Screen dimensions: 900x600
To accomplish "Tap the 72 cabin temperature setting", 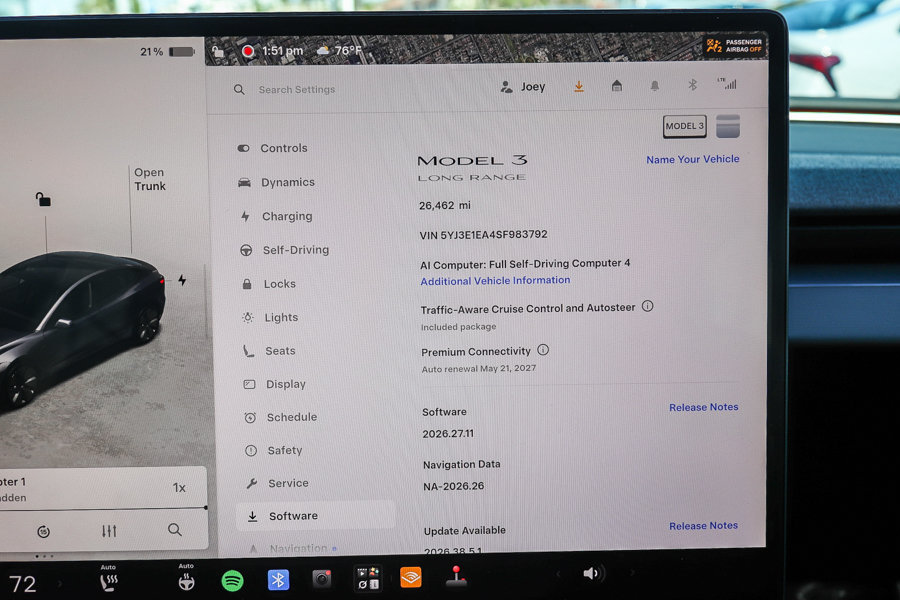I will 22,584.
